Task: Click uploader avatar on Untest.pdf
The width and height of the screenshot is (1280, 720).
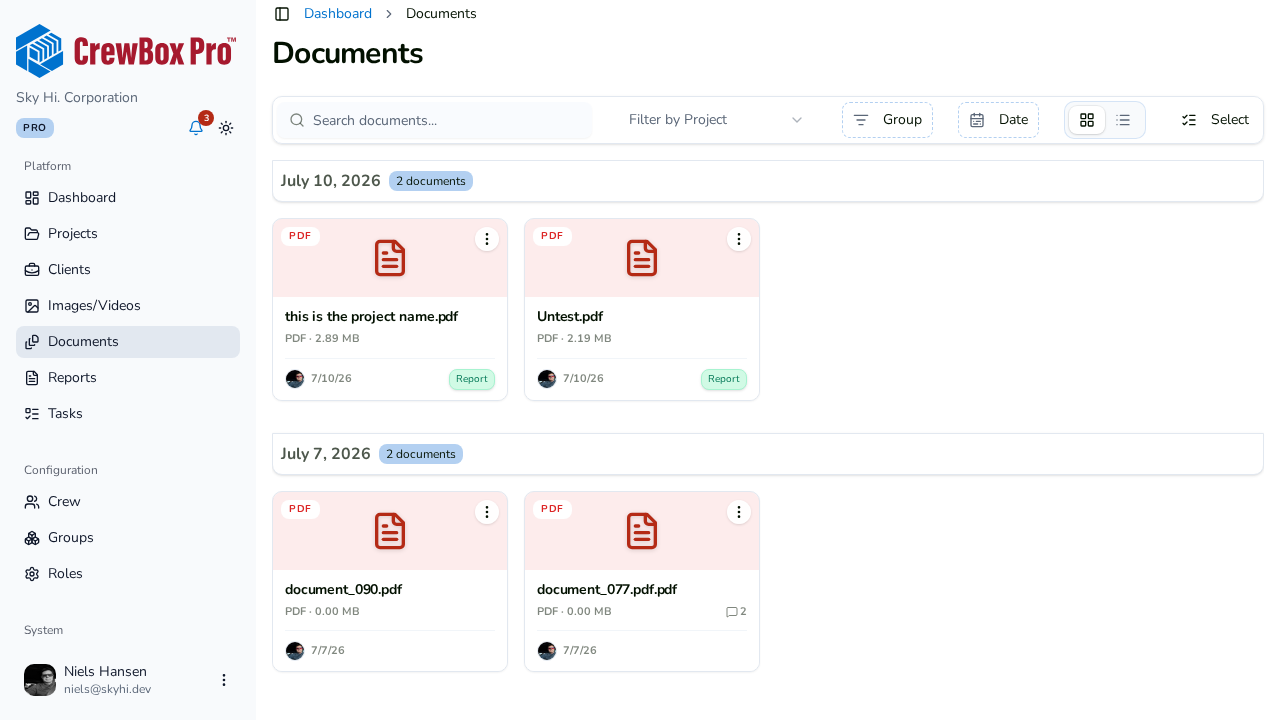Action: pos(547,379)
